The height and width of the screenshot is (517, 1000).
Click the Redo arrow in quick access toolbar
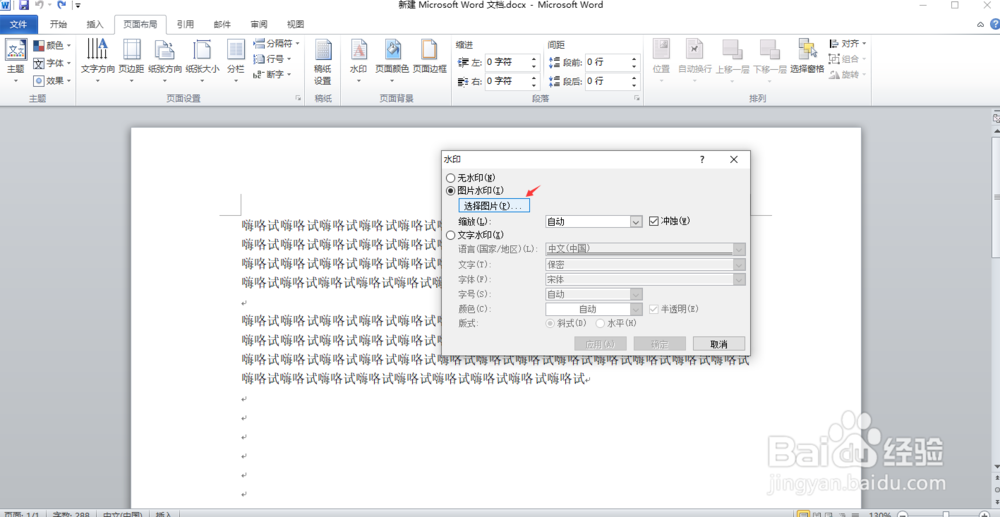61,5
